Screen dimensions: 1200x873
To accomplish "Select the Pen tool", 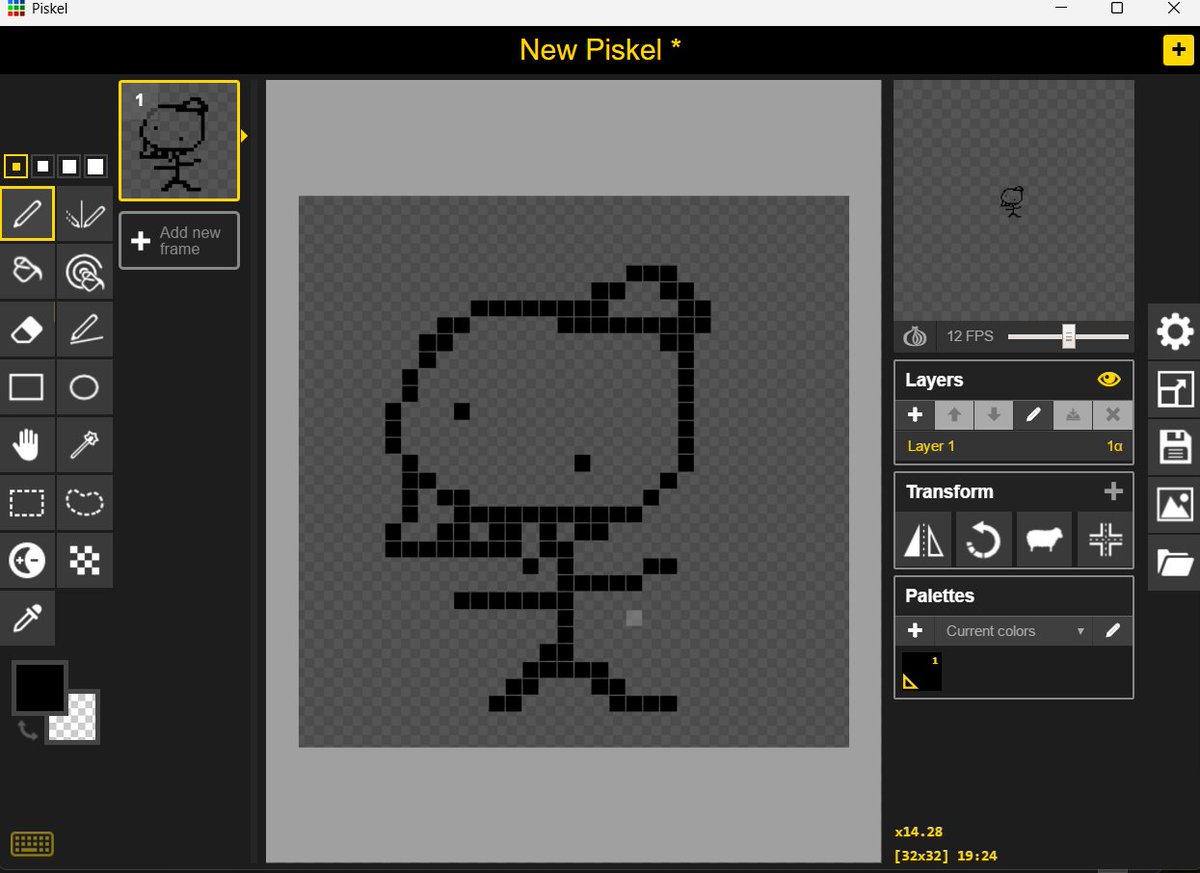I will (27, 213).
